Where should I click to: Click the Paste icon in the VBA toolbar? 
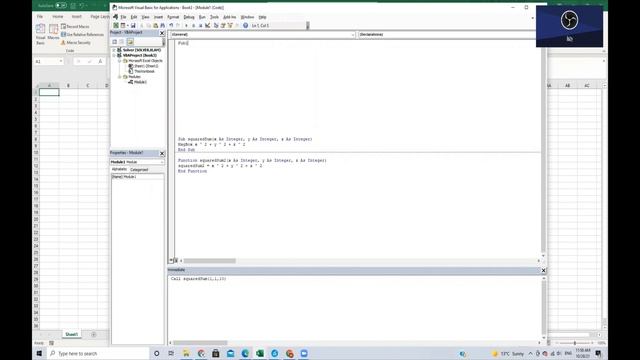[156, 25]
